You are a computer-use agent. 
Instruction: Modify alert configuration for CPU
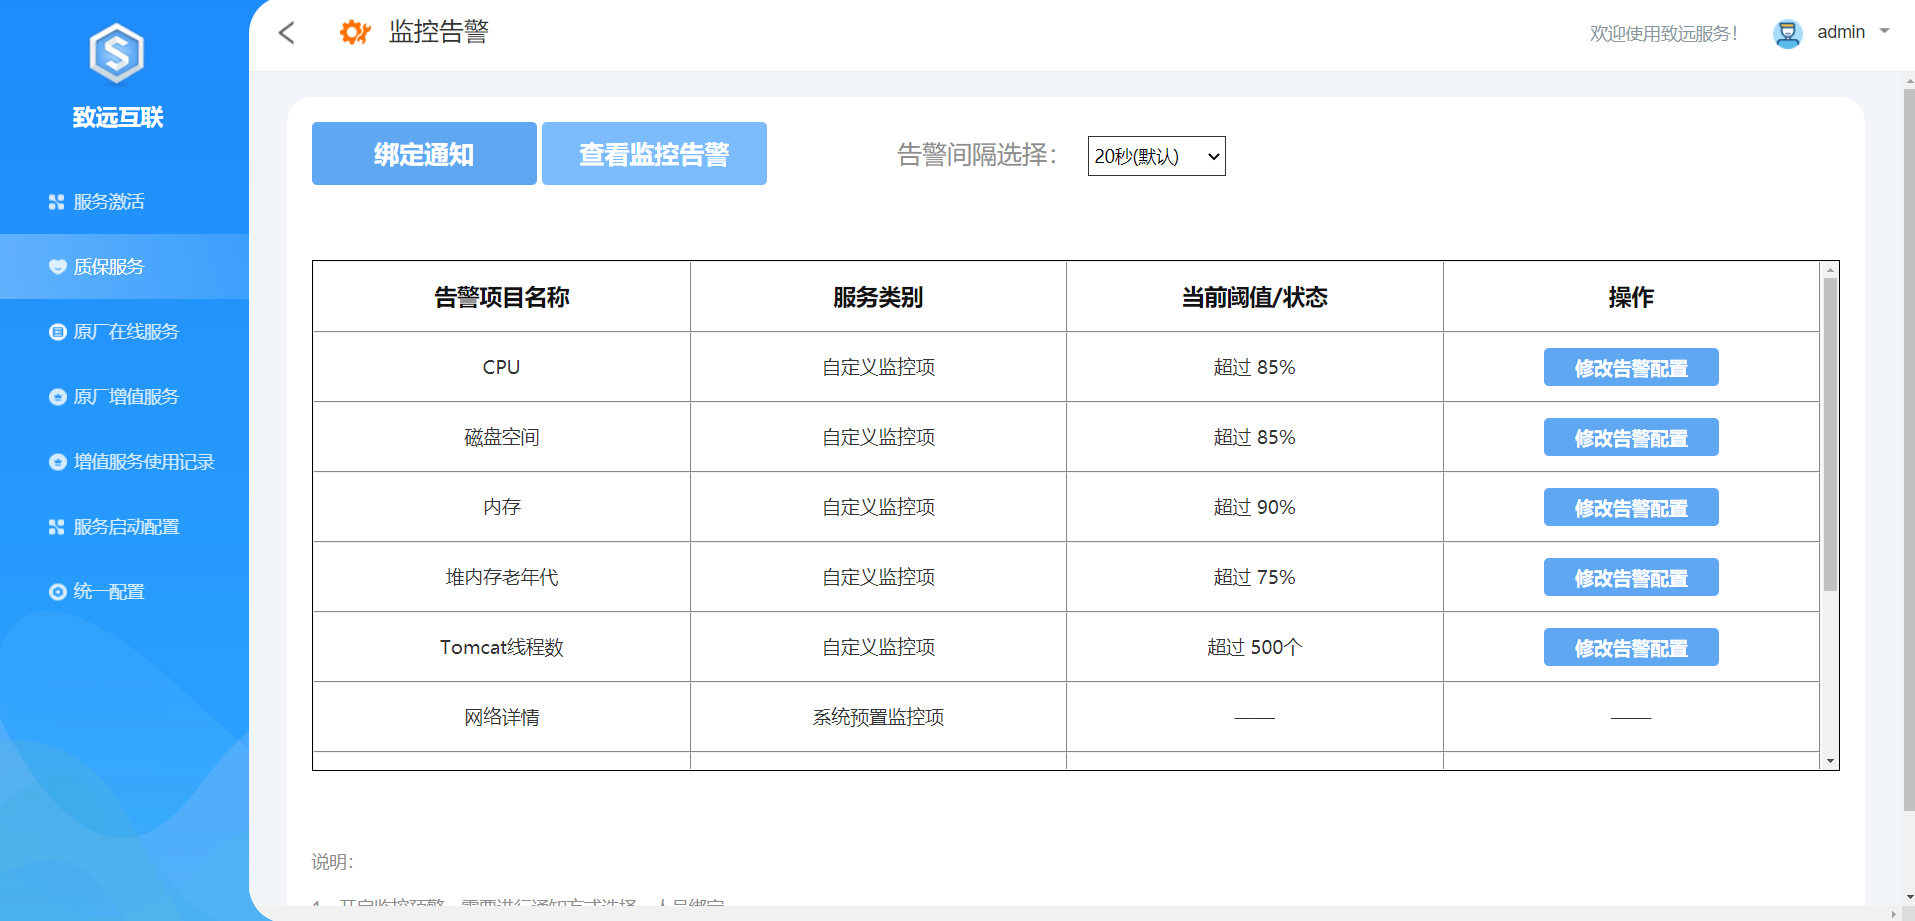[x=1630, y=367]
